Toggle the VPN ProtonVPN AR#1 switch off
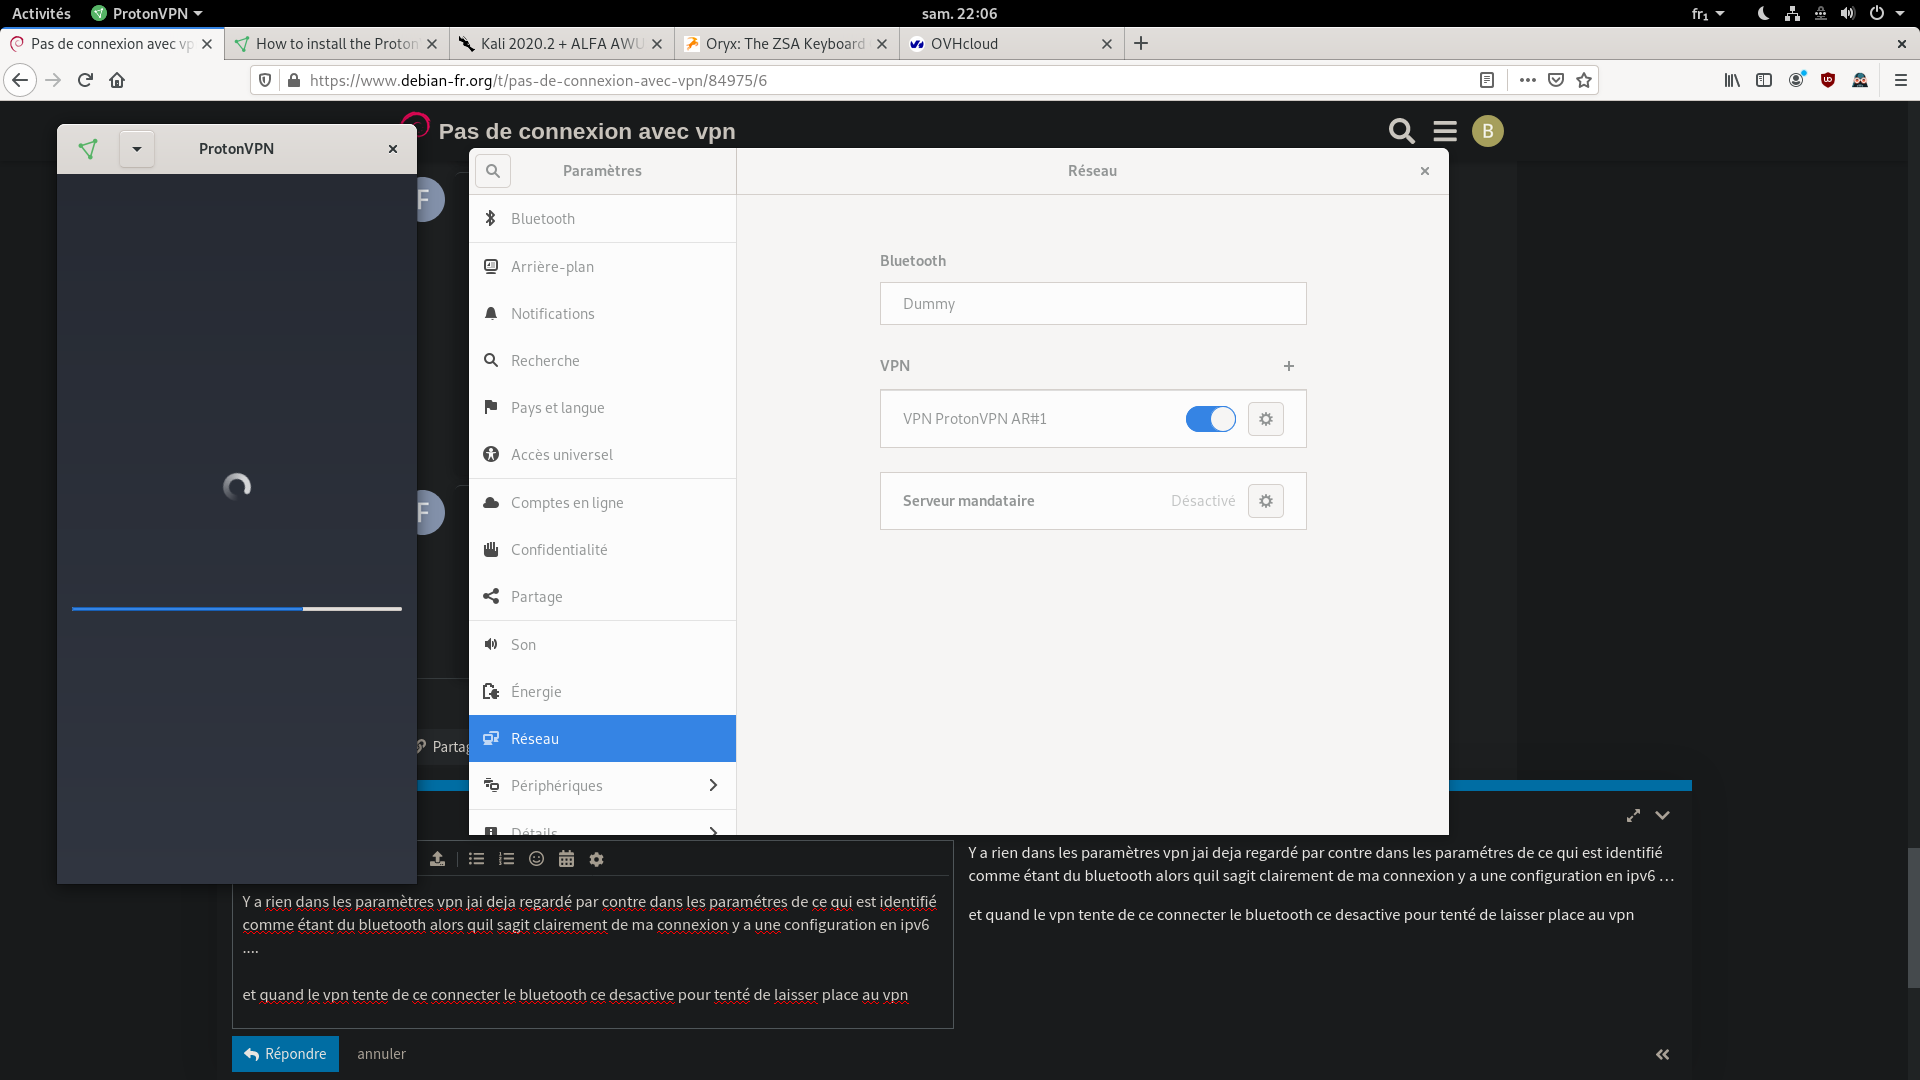The image size is (1920, 1080). coord(1210,419)
